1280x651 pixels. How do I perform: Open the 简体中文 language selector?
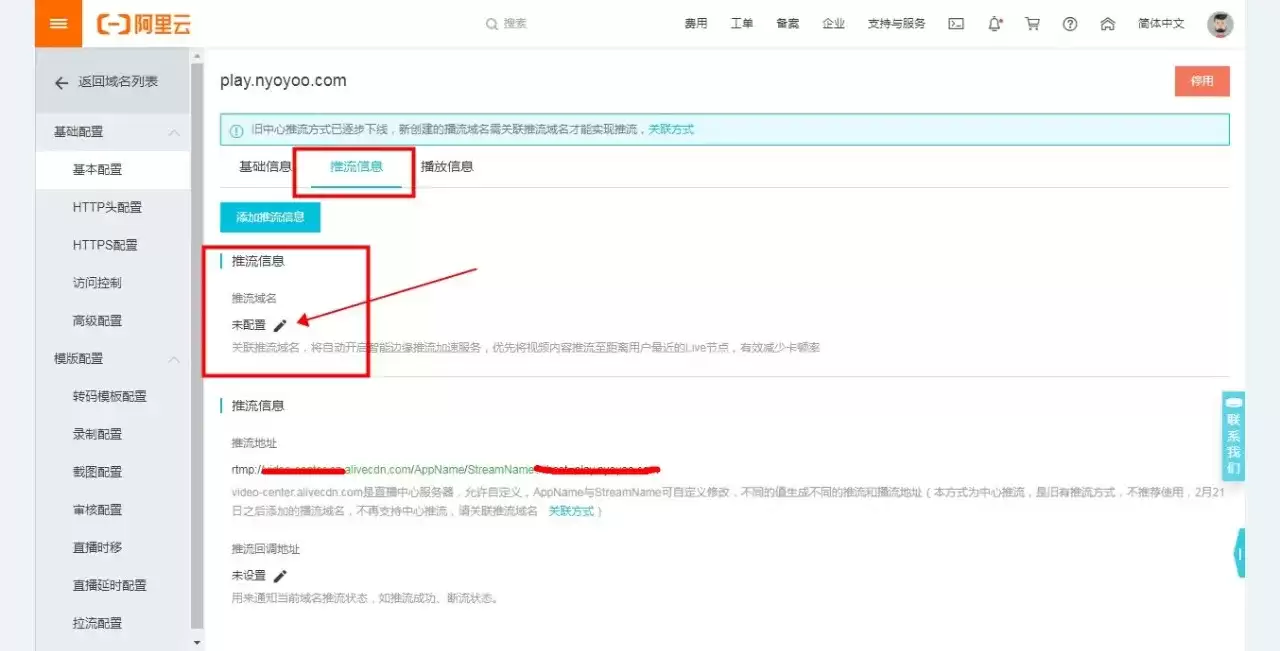1161,24
